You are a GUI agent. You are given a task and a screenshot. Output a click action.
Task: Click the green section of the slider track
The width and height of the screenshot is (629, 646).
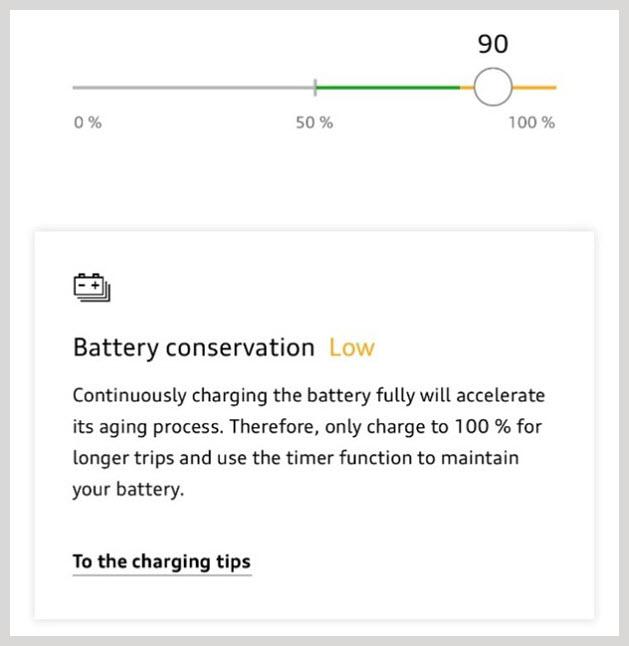pos(387,88)
